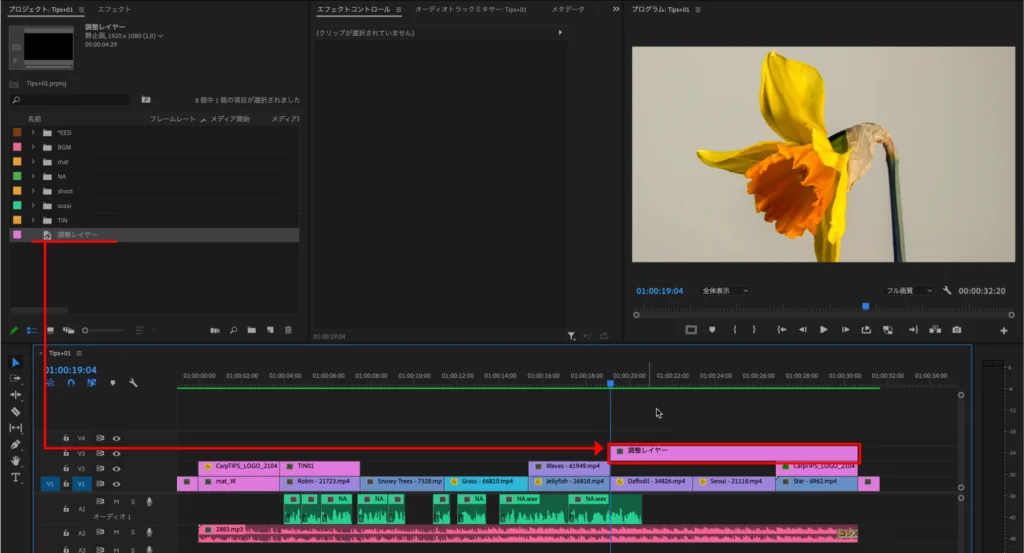
Task: Select the Ripple Edit tool
Action: 16,395
